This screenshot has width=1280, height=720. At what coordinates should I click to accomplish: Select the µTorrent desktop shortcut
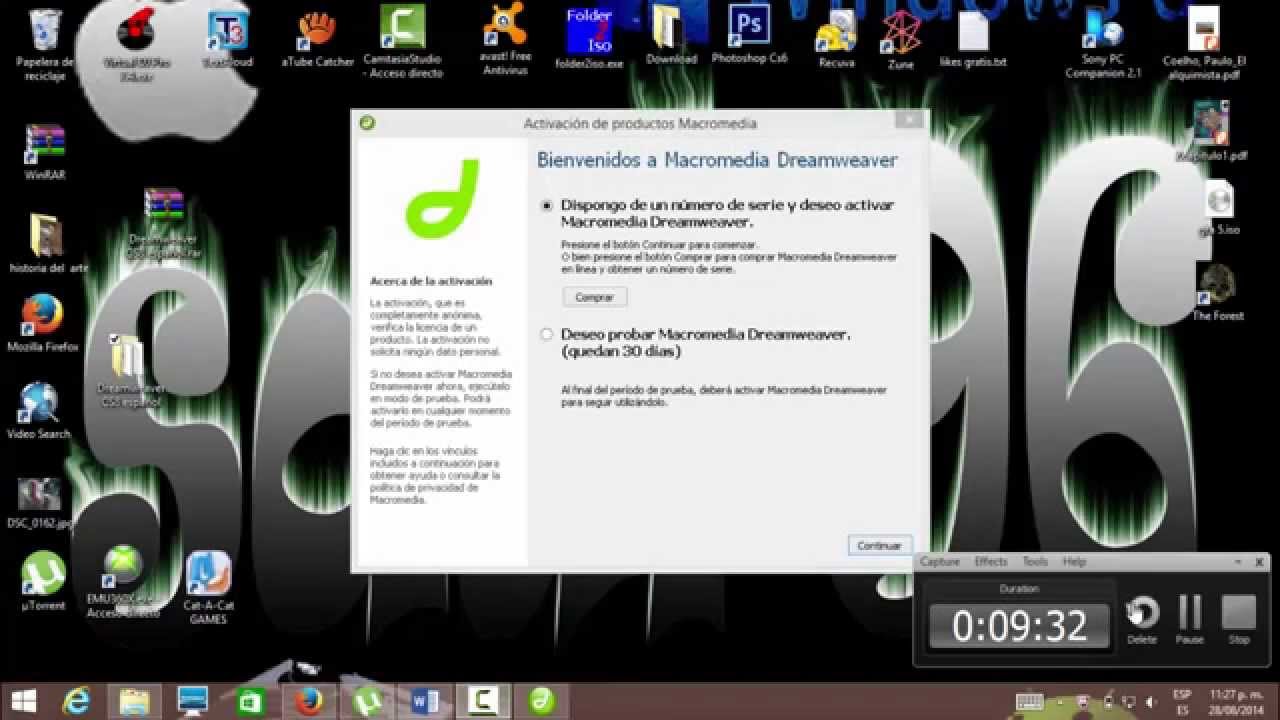coord(44,582)
